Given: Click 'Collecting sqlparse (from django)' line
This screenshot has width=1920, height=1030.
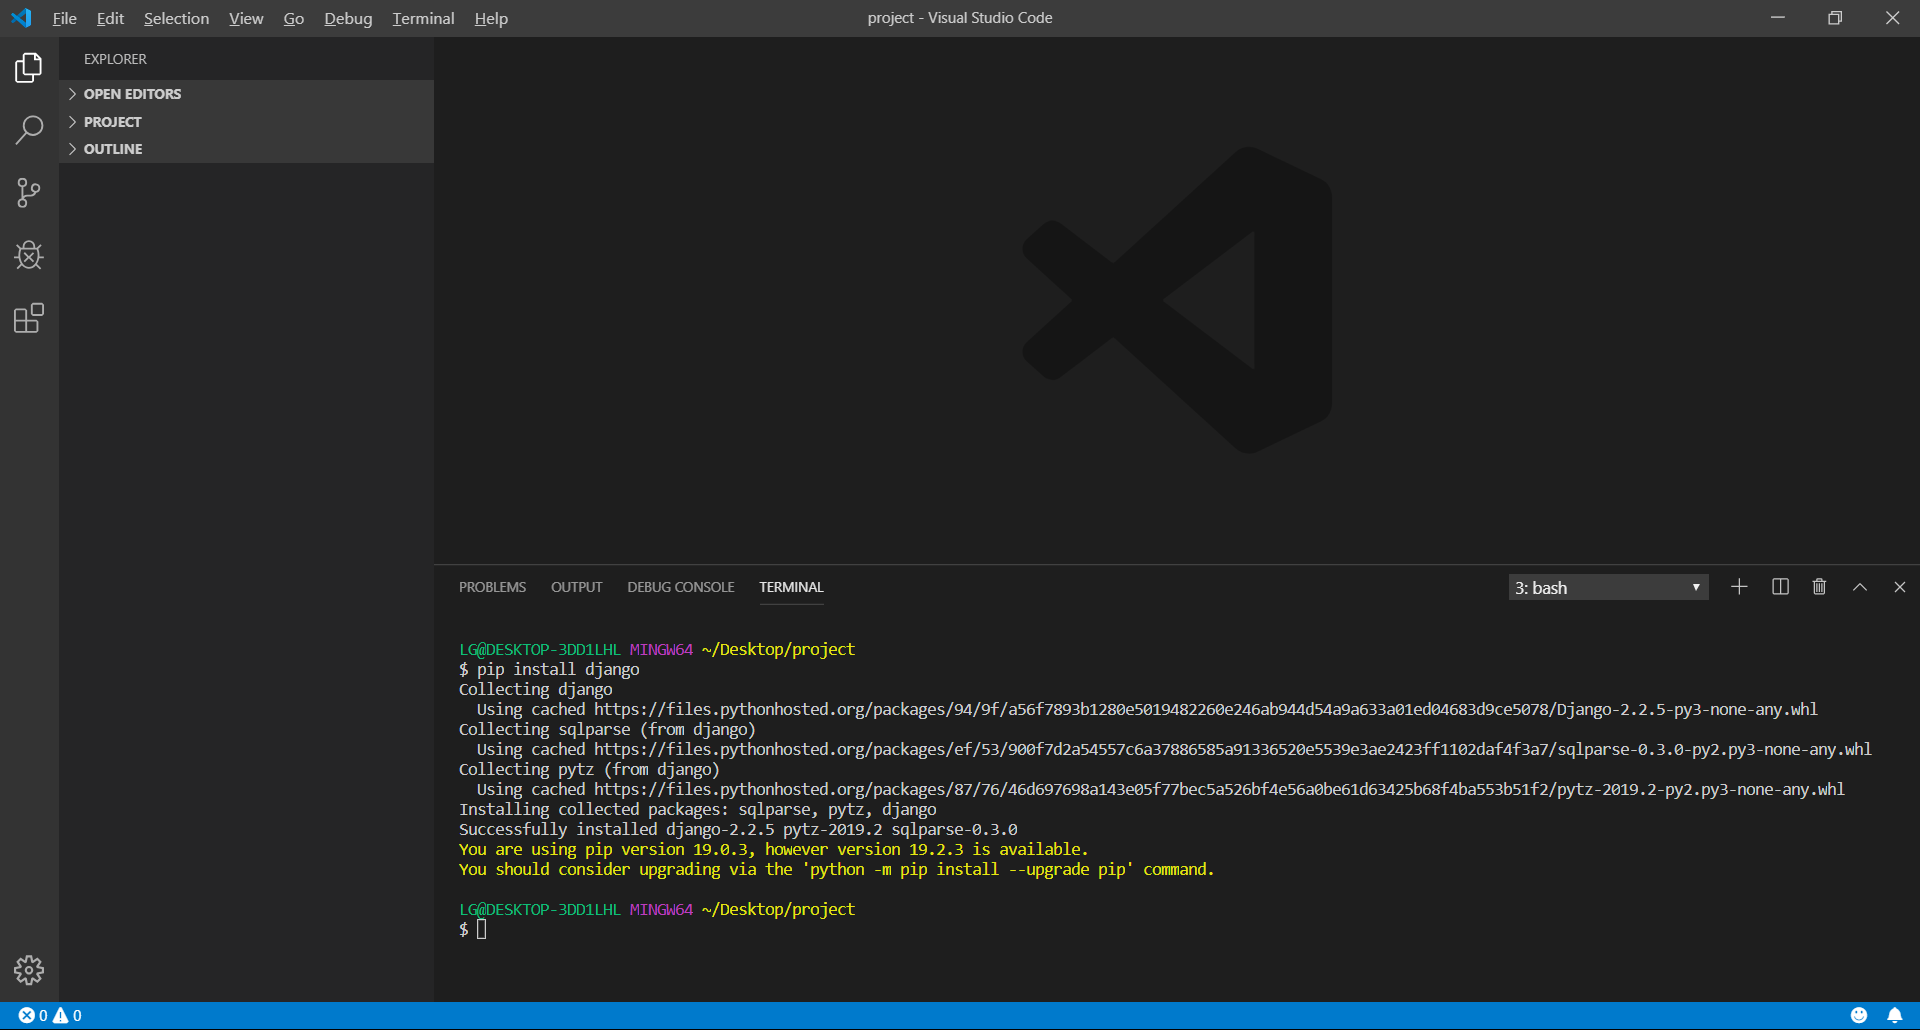Looking at the screenshot, I should point(607,729).
